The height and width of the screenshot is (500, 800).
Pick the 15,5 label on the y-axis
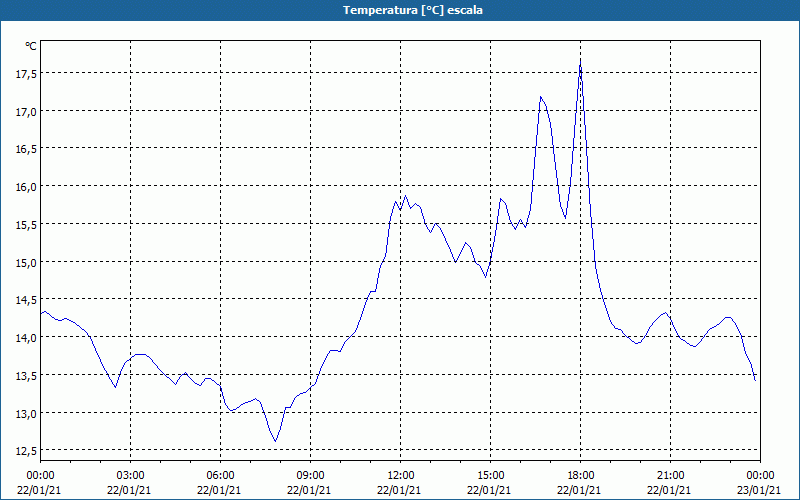pos(26,225)
